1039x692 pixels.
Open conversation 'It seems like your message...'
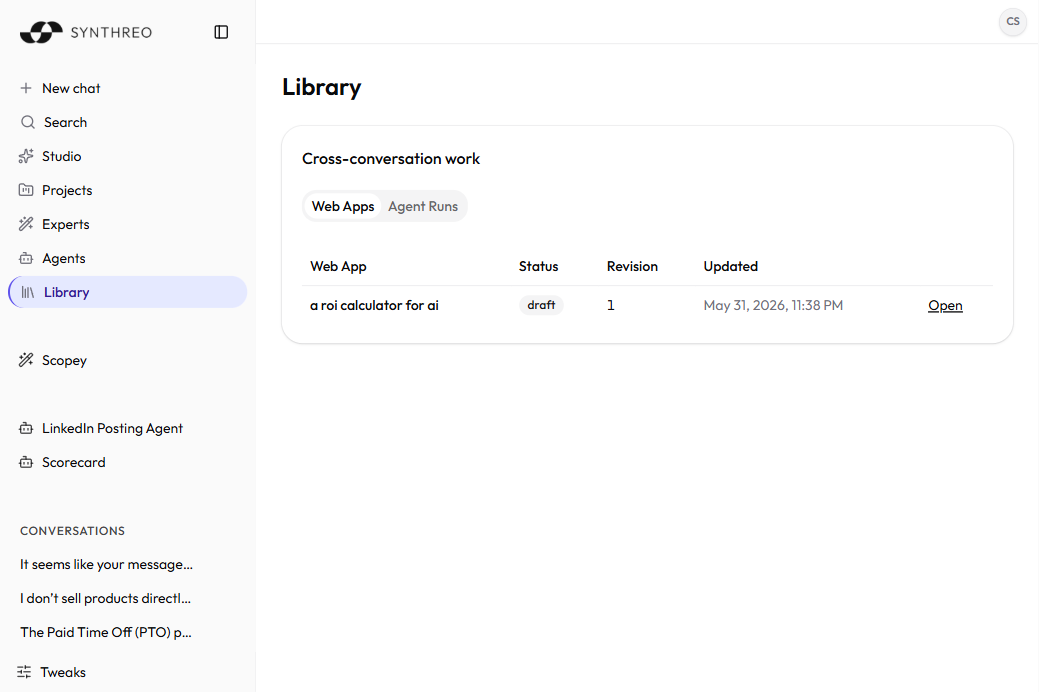pos(106,565)
